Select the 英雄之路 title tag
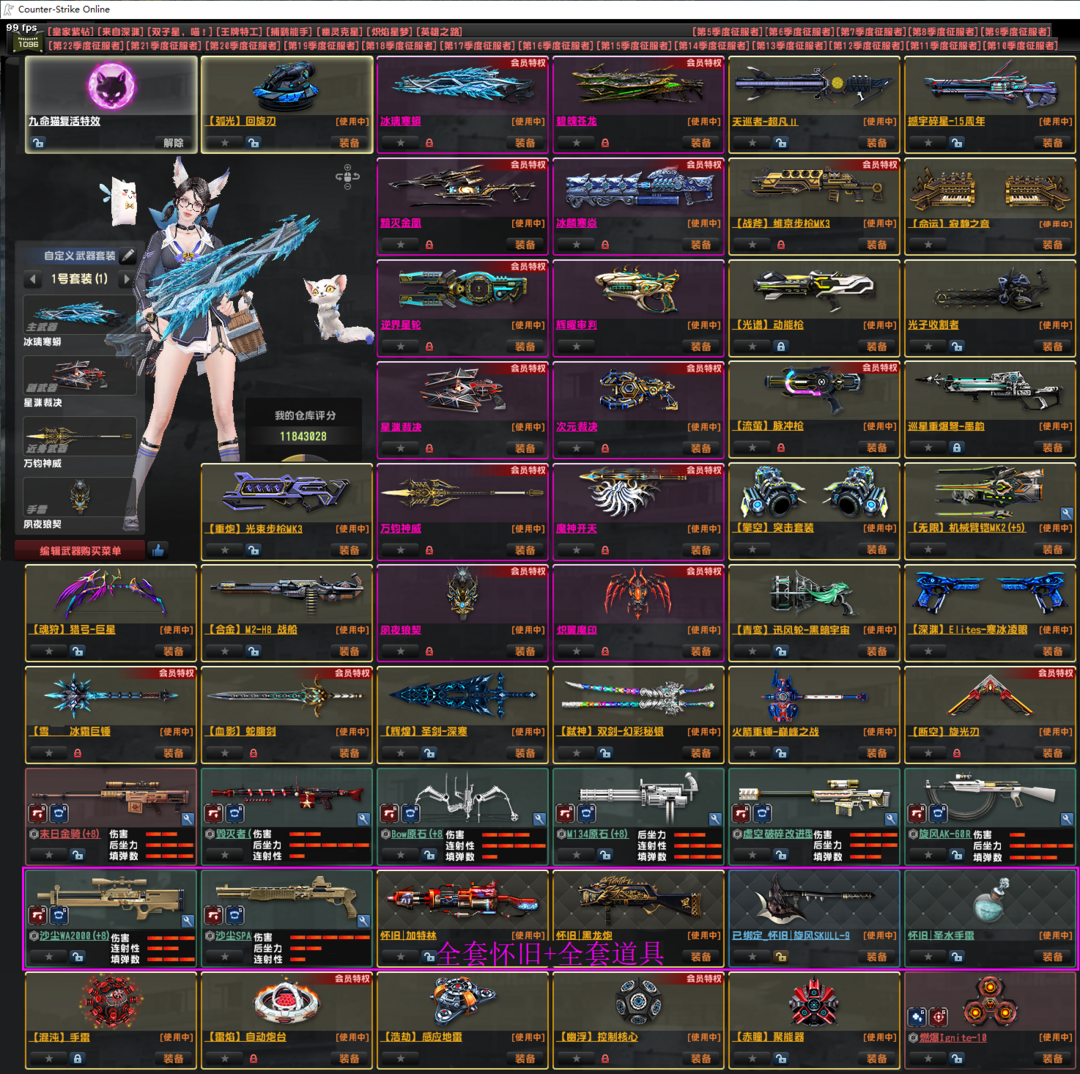 pyautogui.click(x=441, y=32)
